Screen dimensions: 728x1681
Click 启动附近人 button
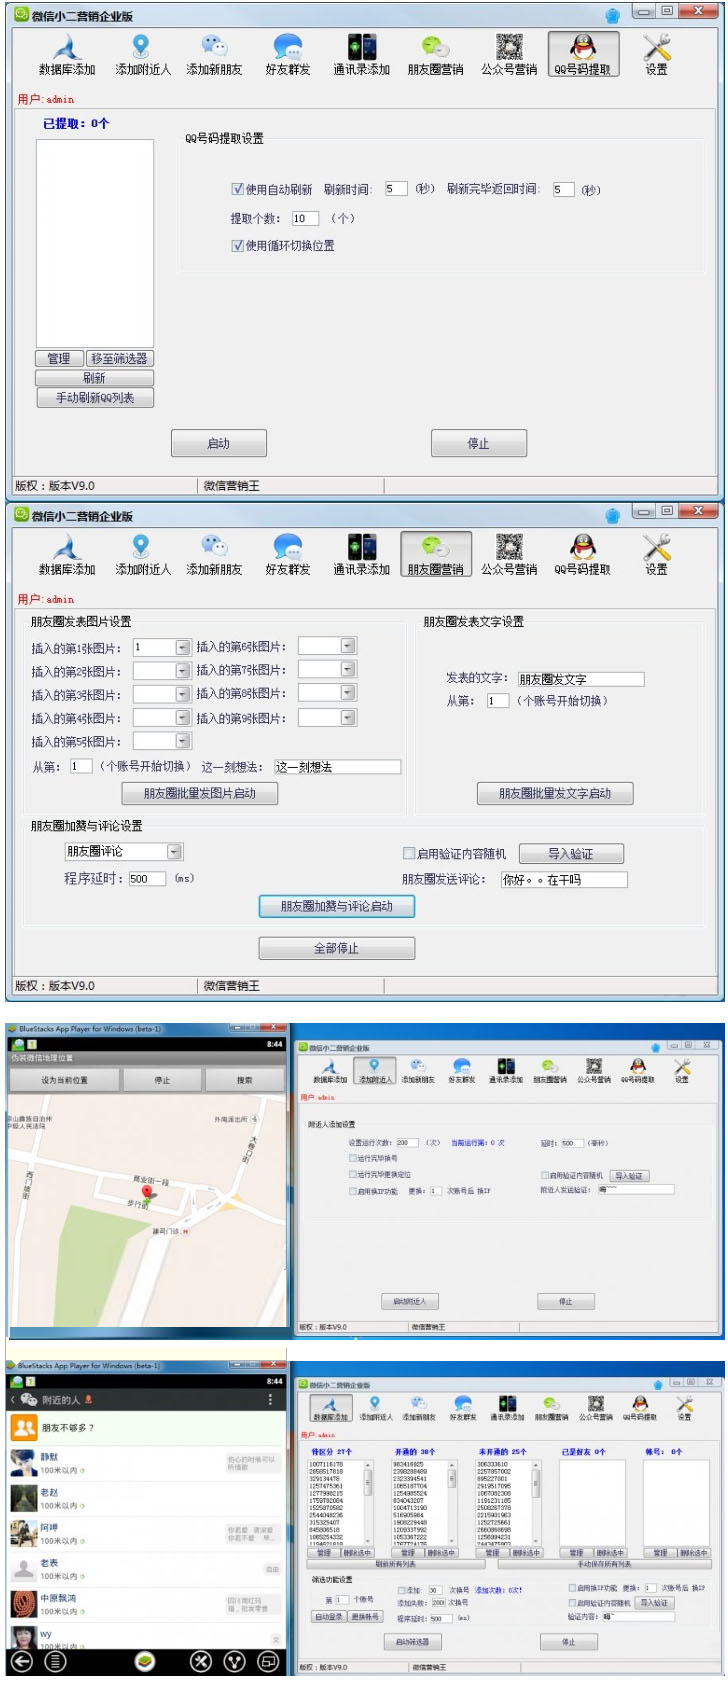[x=409, y=1301]
